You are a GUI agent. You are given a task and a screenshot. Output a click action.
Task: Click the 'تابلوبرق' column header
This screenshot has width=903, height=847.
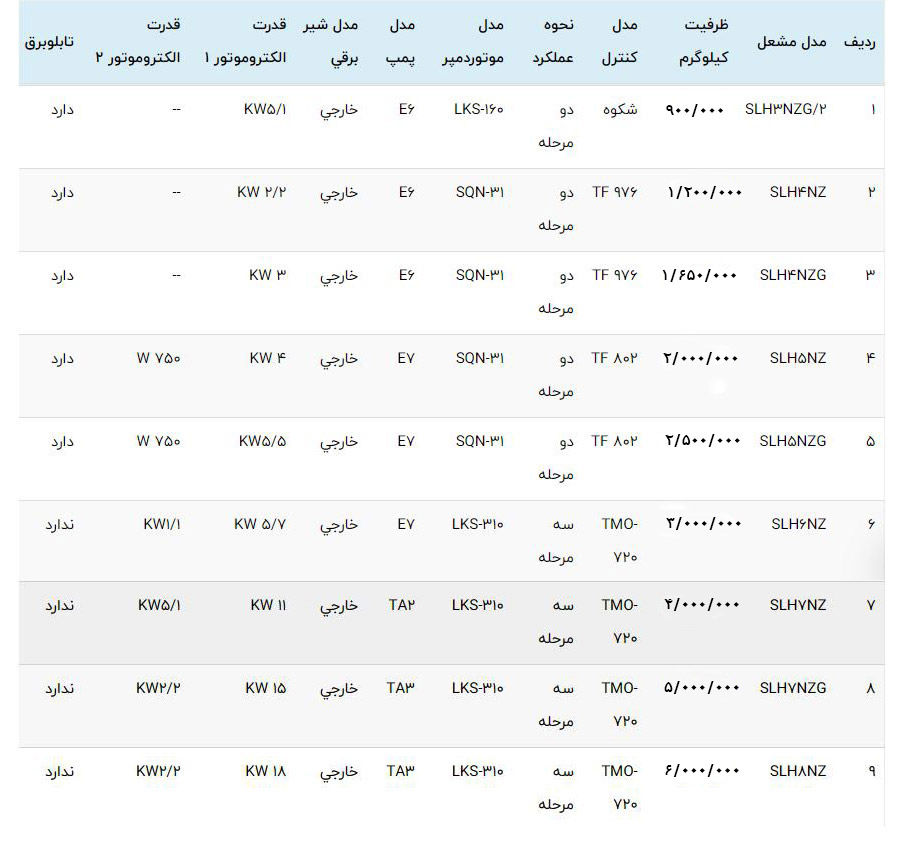click(x=49, y=42)
